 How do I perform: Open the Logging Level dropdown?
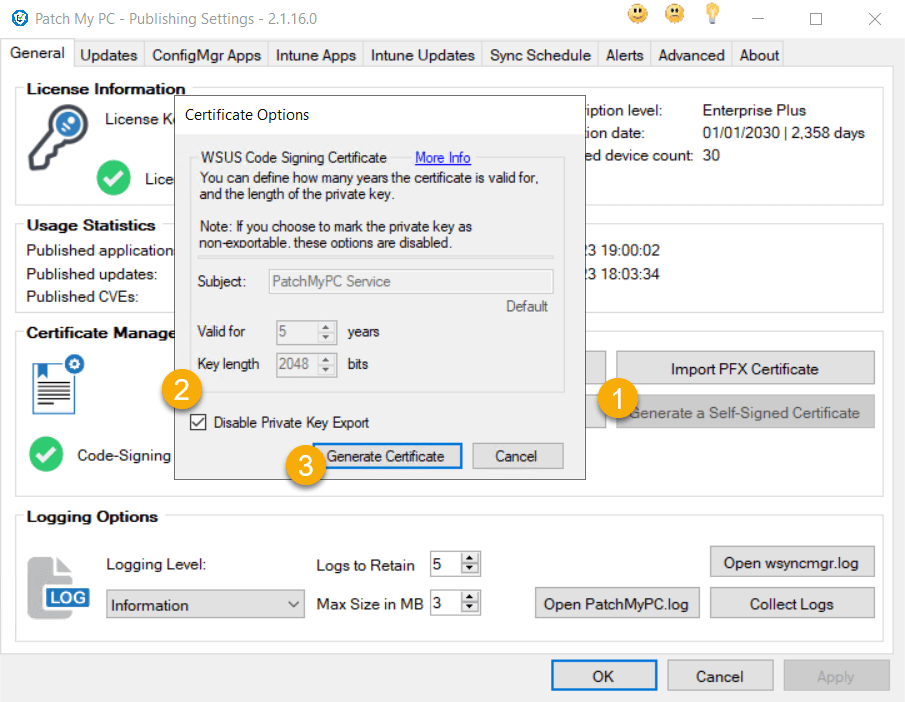tap(205, 604)
